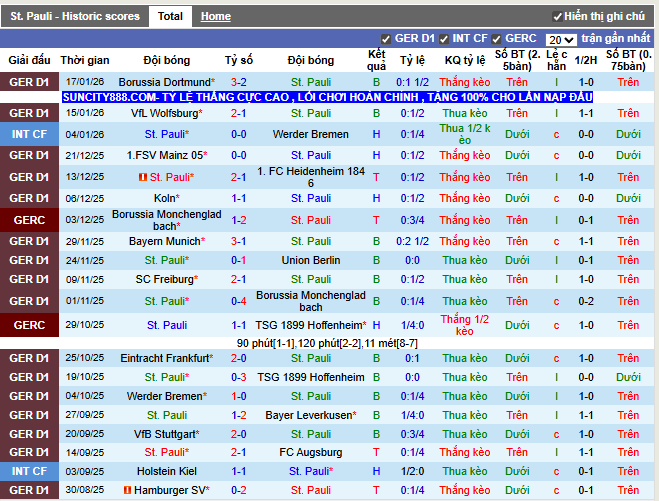Viewport: 659px width, 501px height.
Task: Open the Home tab
Action: click(215, 16)
